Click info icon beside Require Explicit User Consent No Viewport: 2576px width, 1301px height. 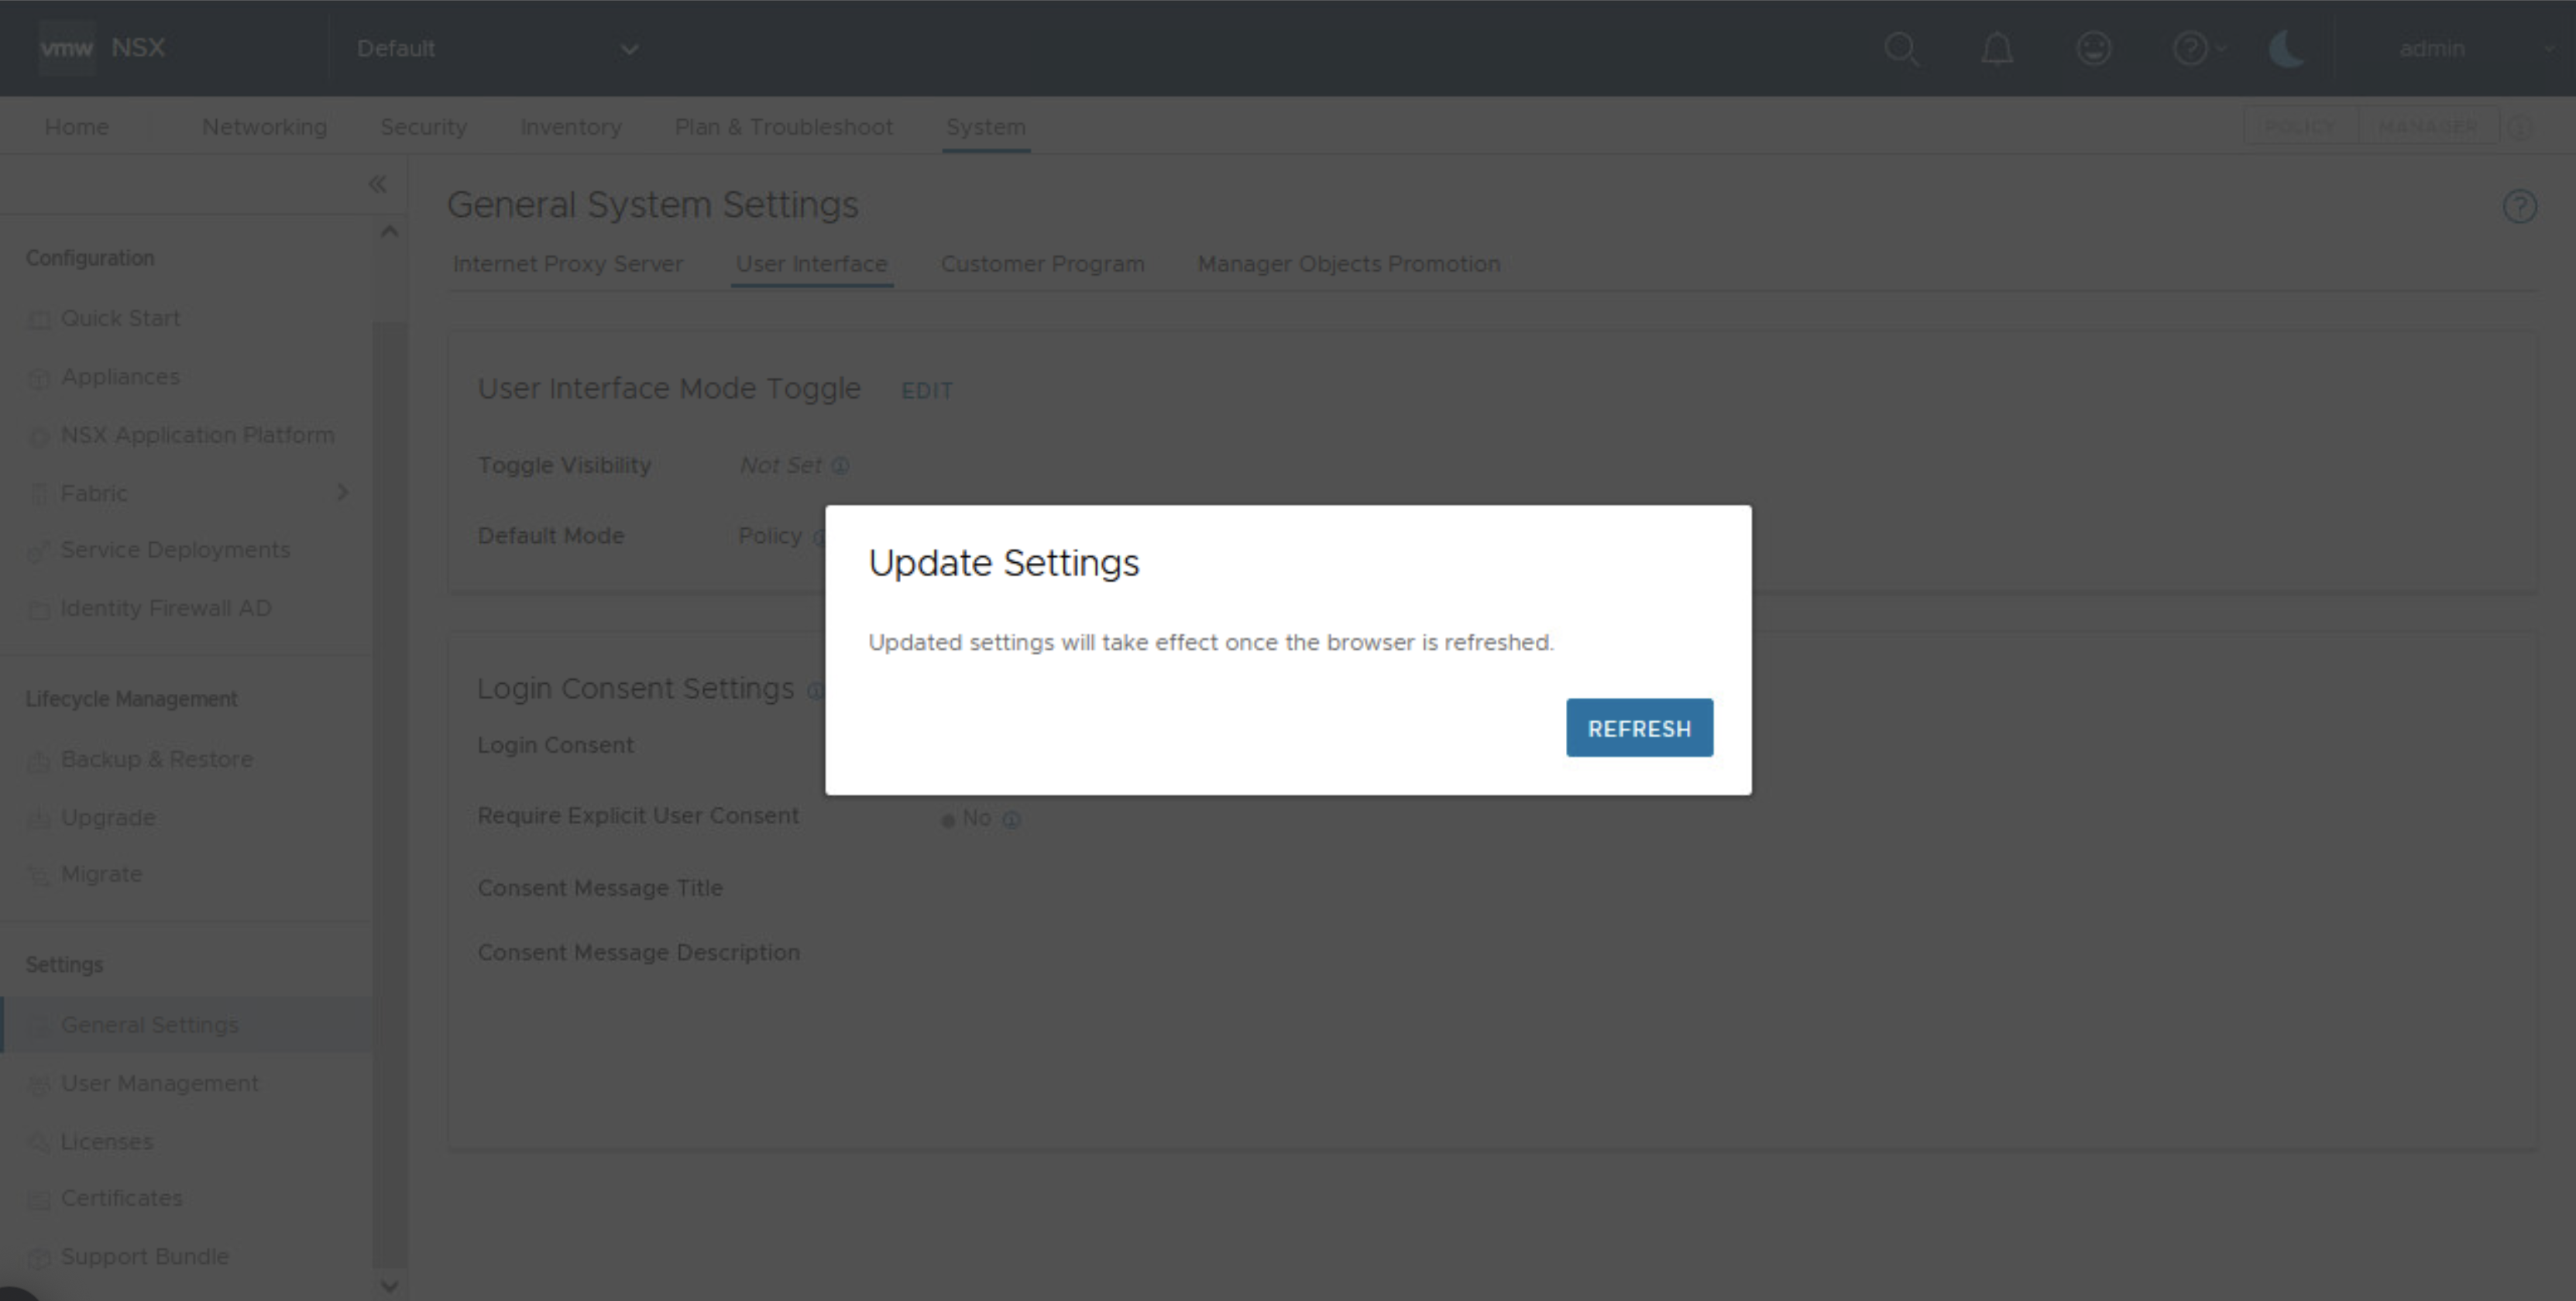coord(1012,820)
